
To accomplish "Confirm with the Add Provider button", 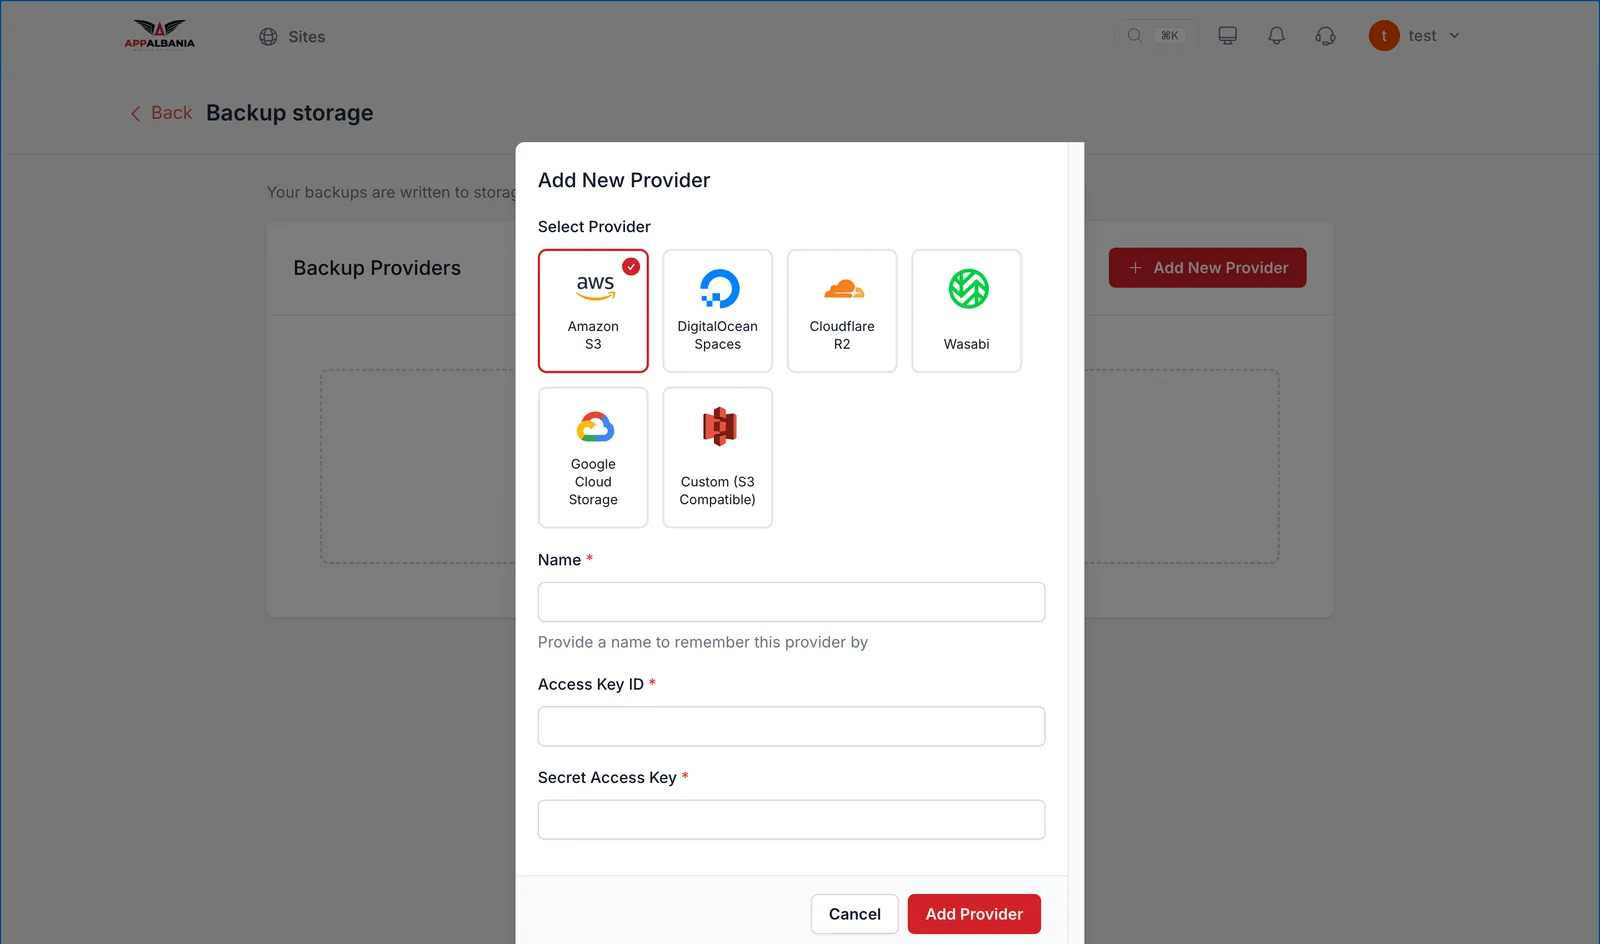I will [x=974, y=914].
